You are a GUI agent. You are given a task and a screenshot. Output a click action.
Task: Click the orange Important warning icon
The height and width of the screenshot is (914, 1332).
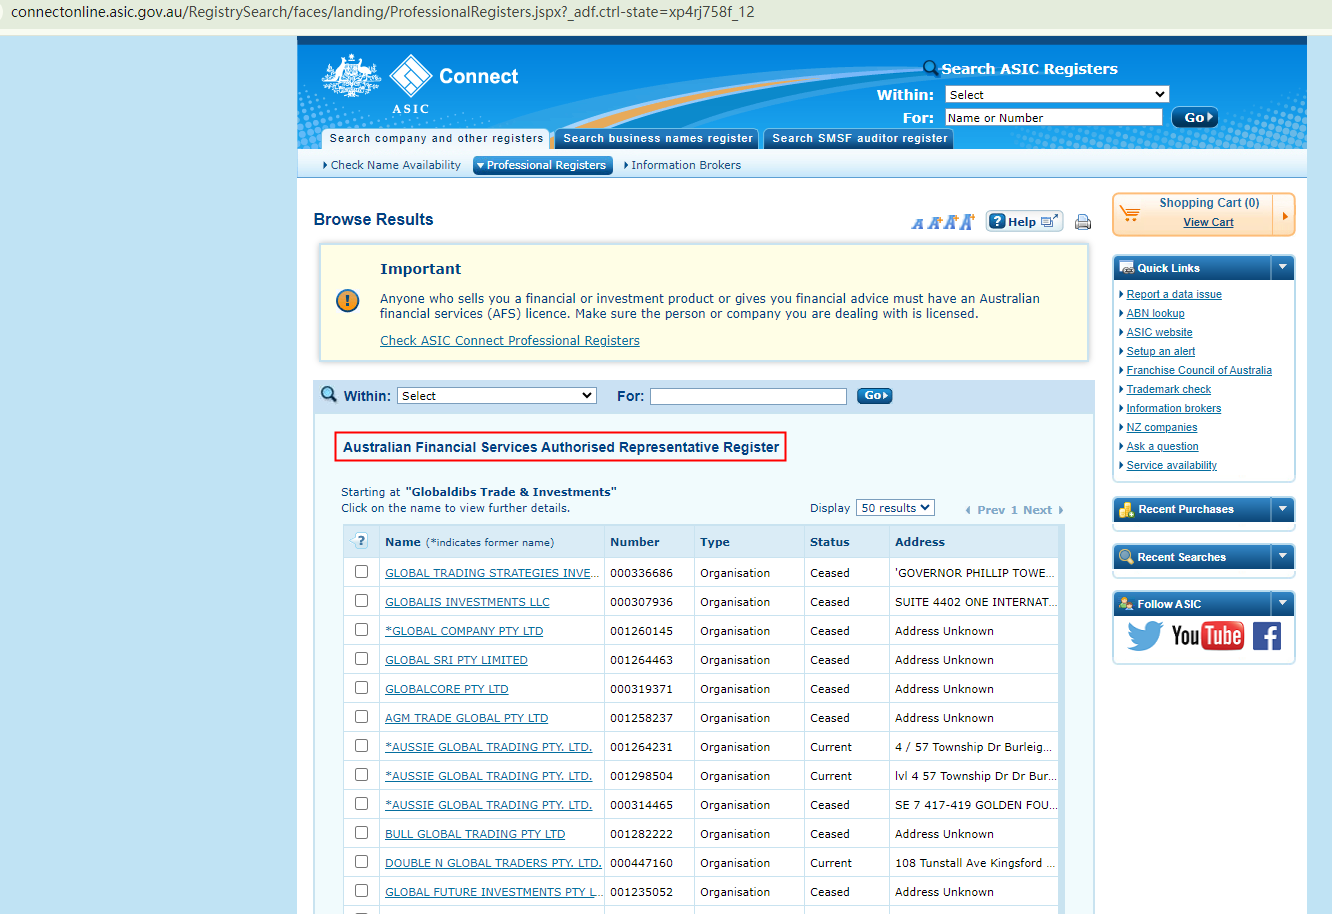point(348,300)
